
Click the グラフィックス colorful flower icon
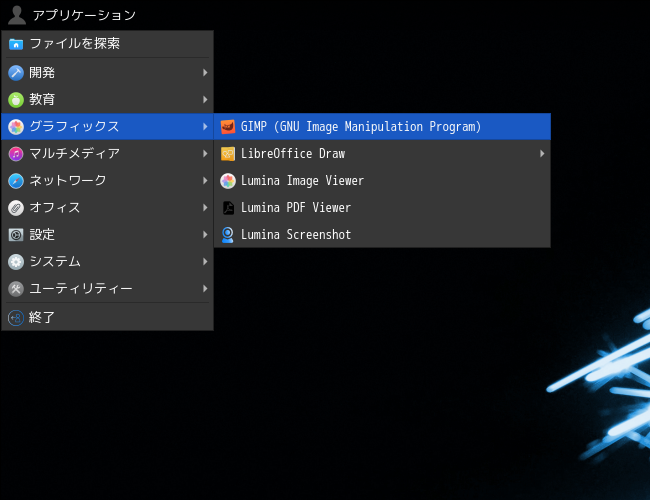pyautogui.click(x=16, y=126)
